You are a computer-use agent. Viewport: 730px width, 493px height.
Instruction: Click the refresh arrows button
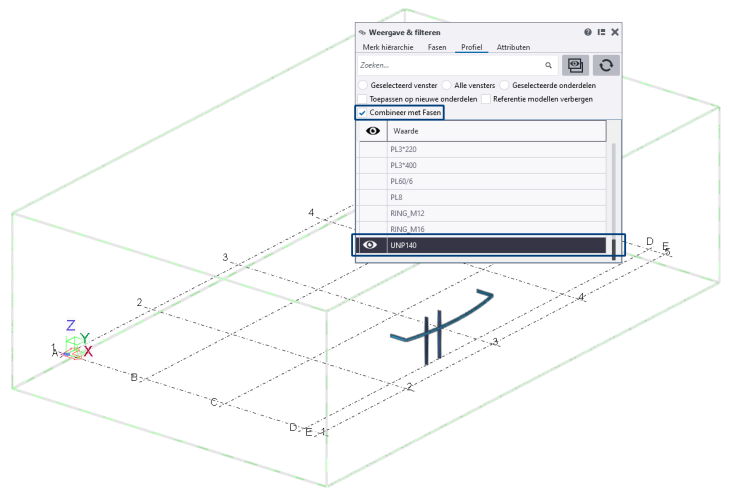pyautogui.click(x=604, y=65)
